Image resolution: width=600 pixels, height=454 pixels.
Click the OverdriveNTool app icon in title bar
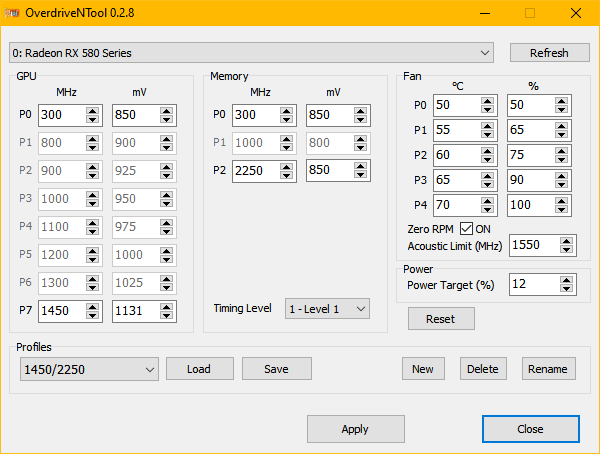12,13
